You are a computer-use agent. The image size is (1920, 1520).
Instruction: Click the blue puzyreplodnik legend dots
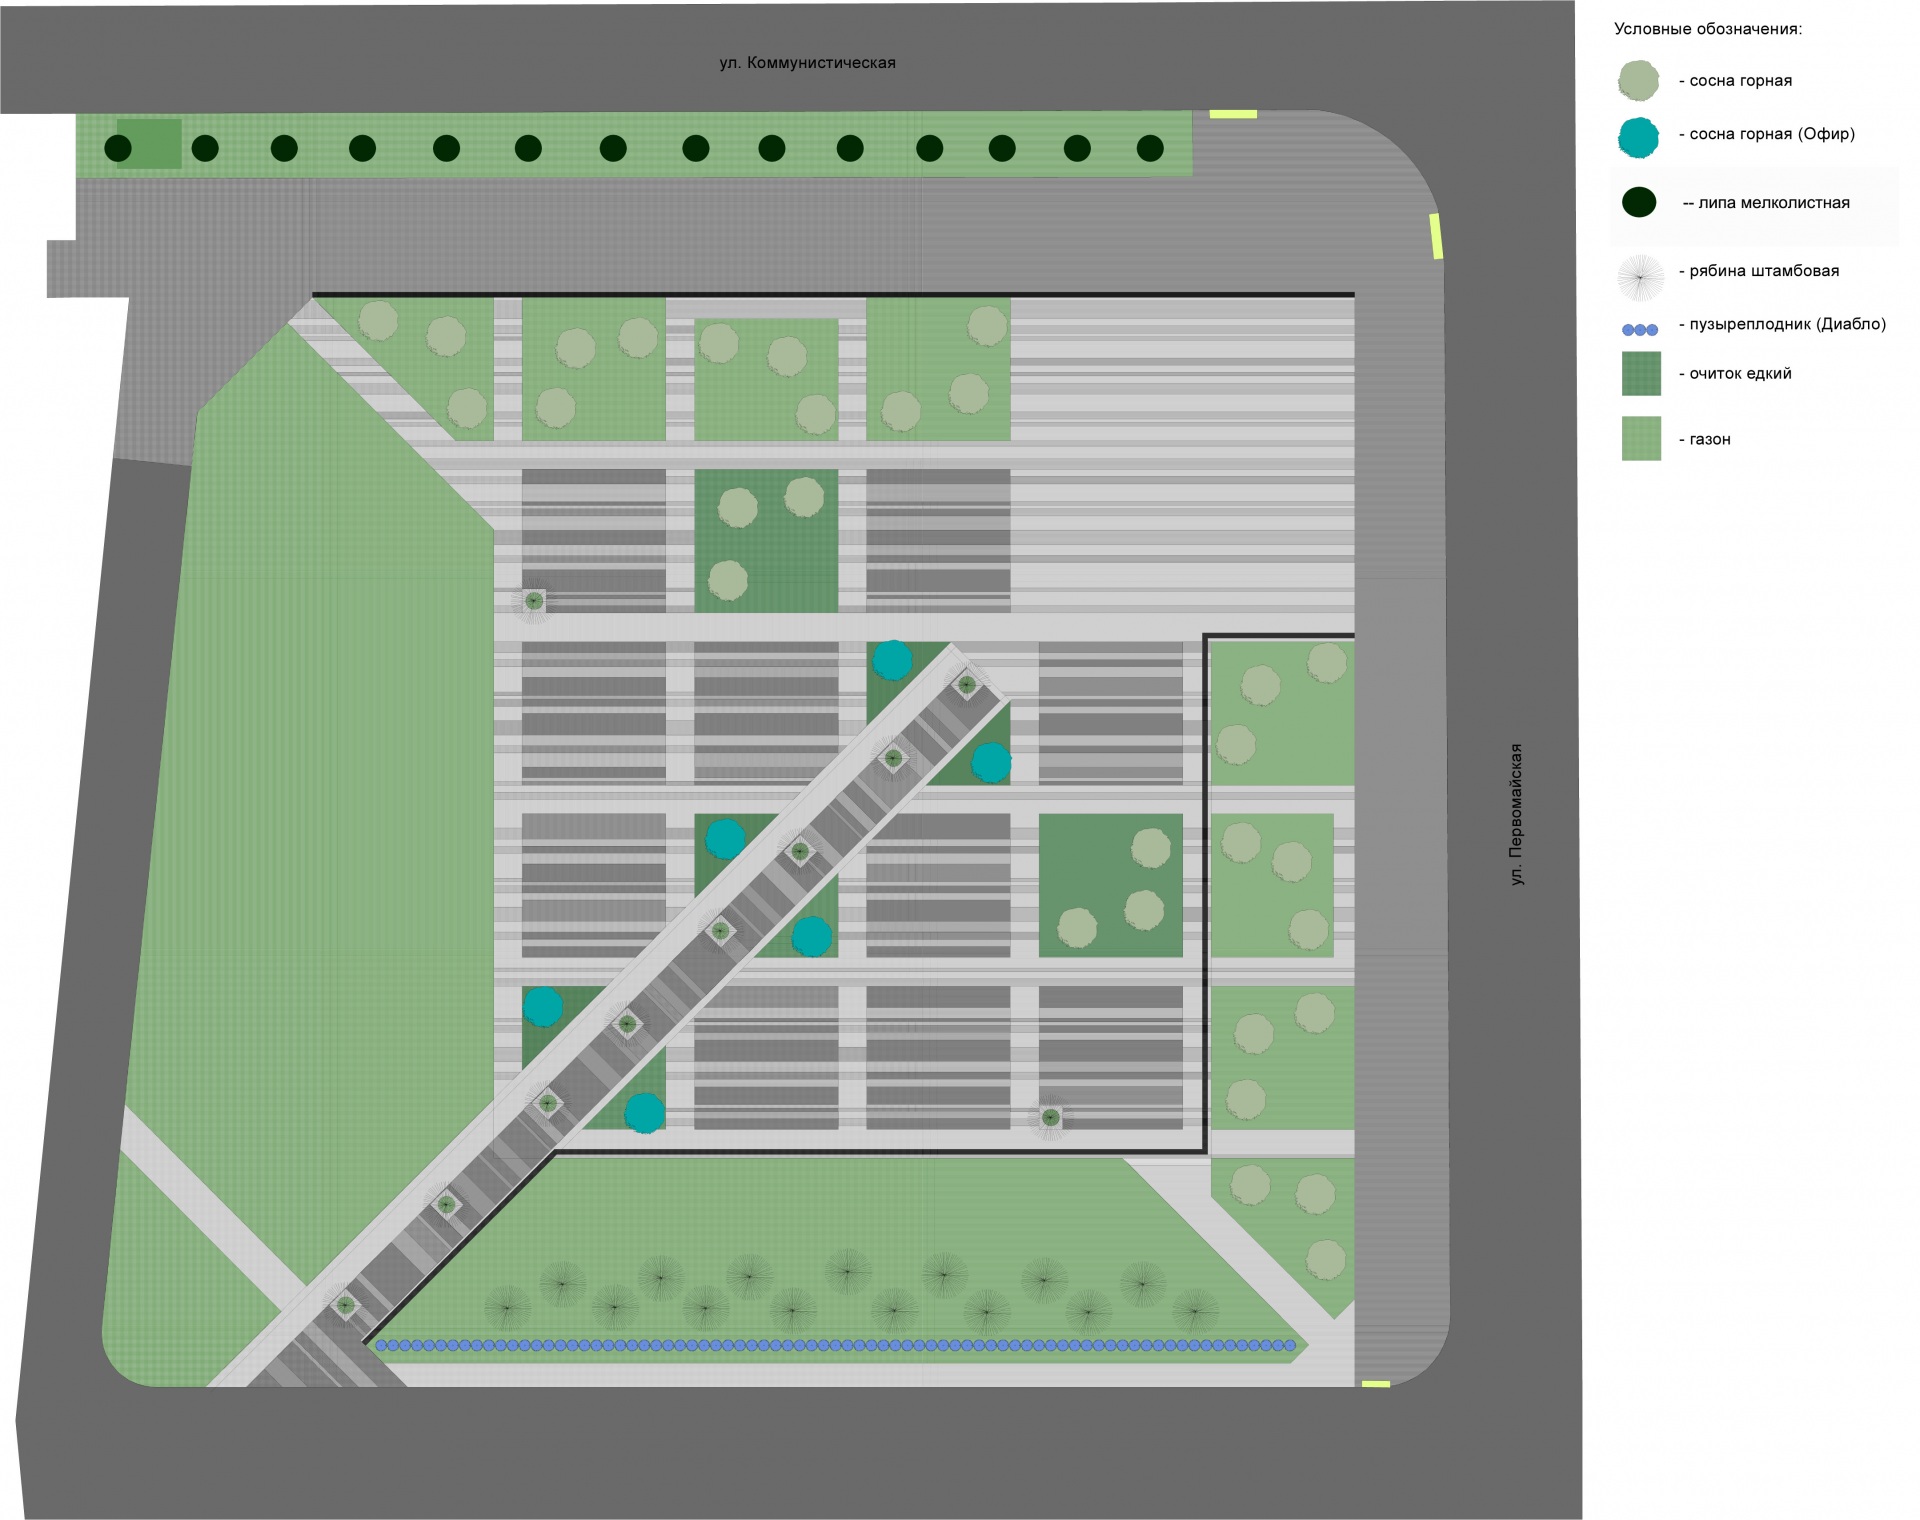point(1640,329)
